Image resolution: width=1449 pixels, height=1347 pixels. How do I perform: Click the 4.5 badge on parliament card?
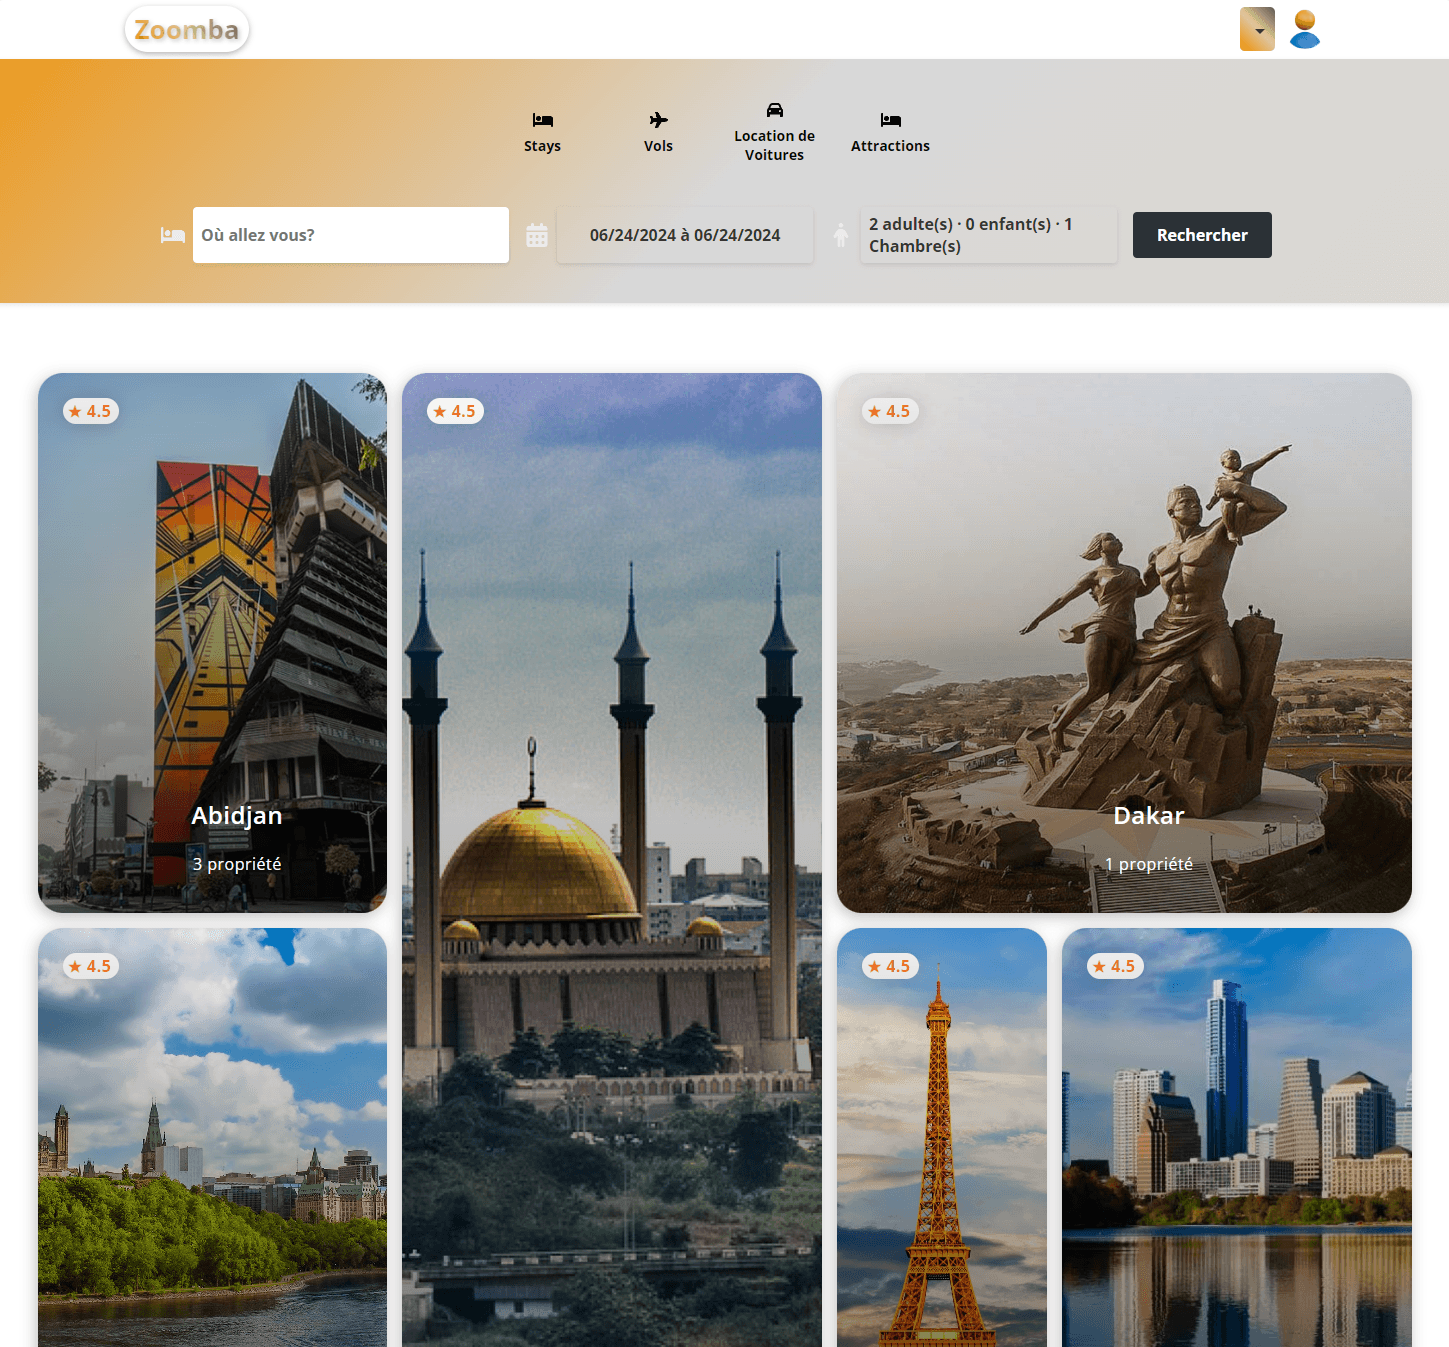tap(91, 966)
